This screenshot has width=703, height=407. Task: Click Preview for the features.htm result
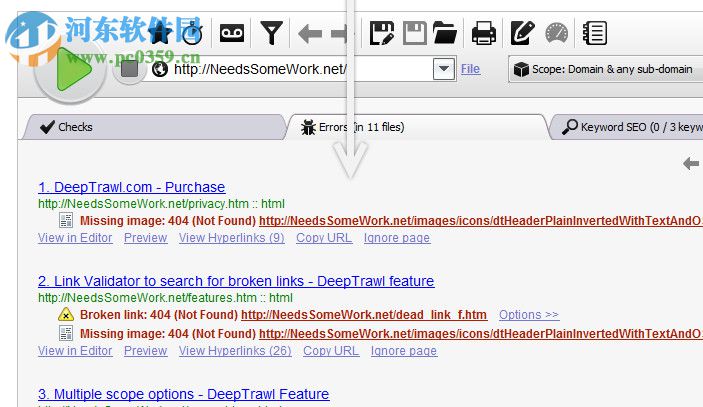pyautogui.click(x=146, y=351)
